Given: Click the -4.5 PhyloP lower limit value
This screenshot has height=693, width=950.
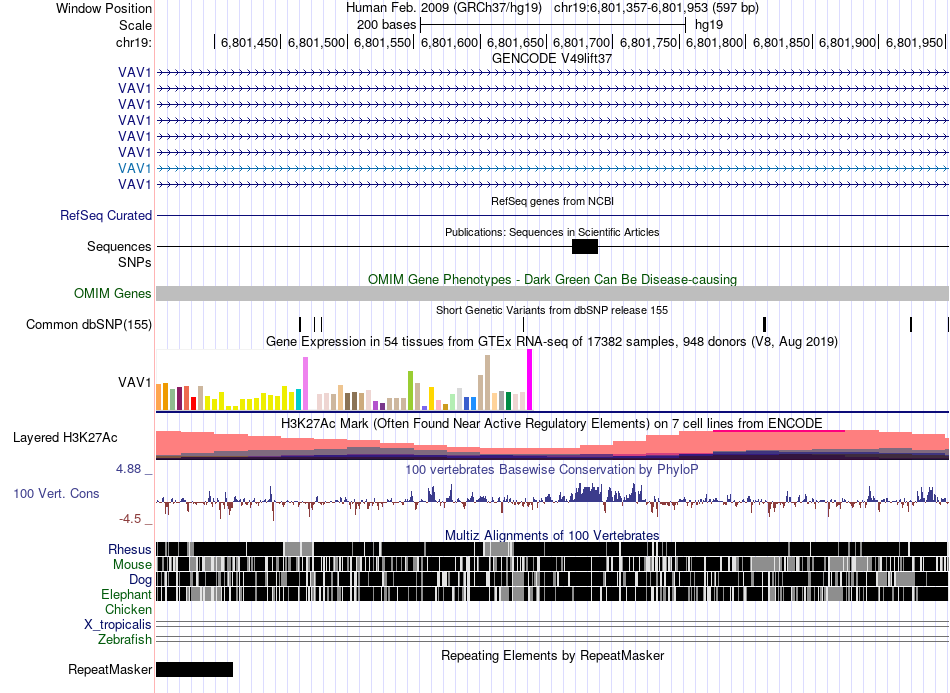Looking at the screenshot, I should (130, 519).
